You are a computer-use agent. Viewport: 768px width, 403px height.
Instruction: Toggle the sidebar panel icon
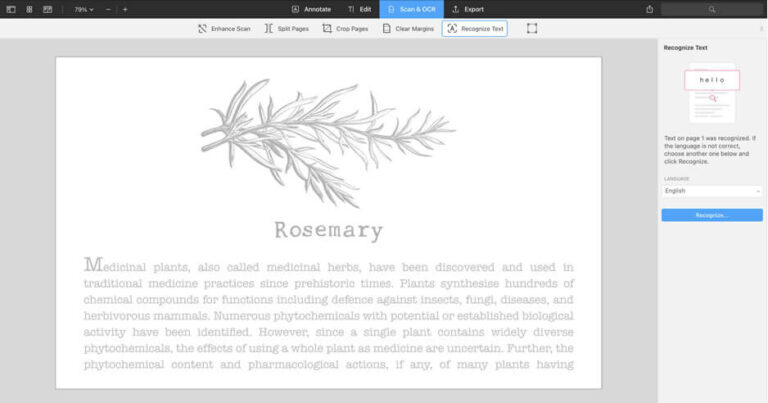coord(11,9)
